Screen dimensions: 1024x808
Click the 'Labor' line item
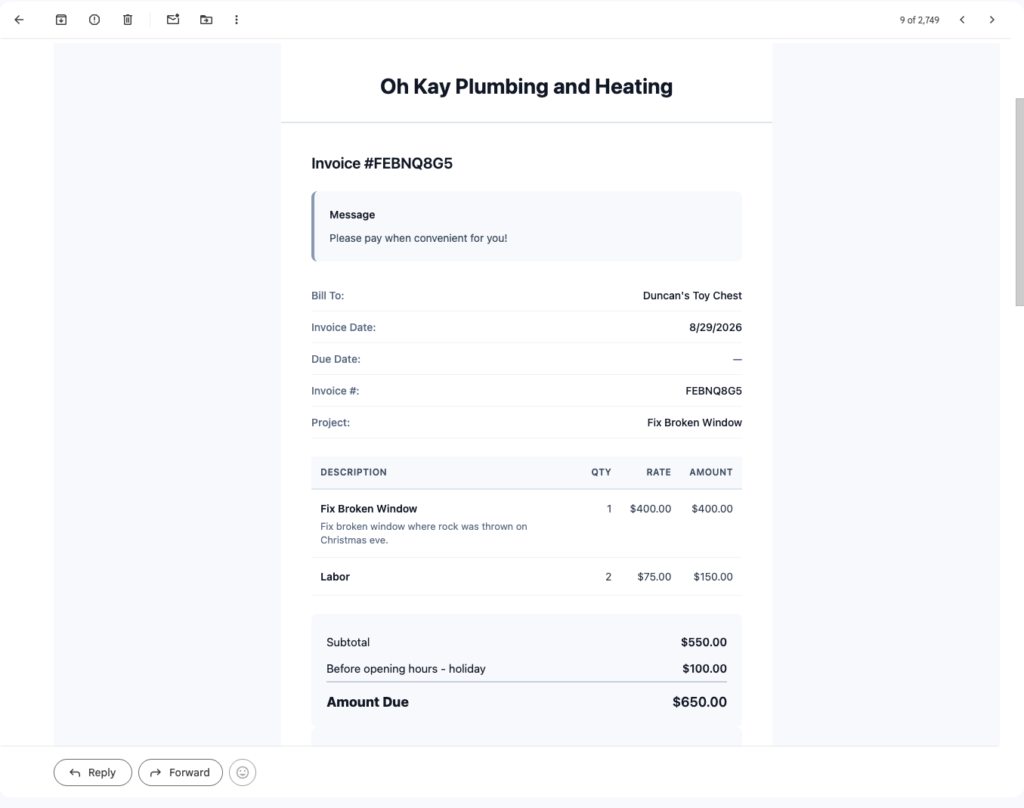[334, 577]
